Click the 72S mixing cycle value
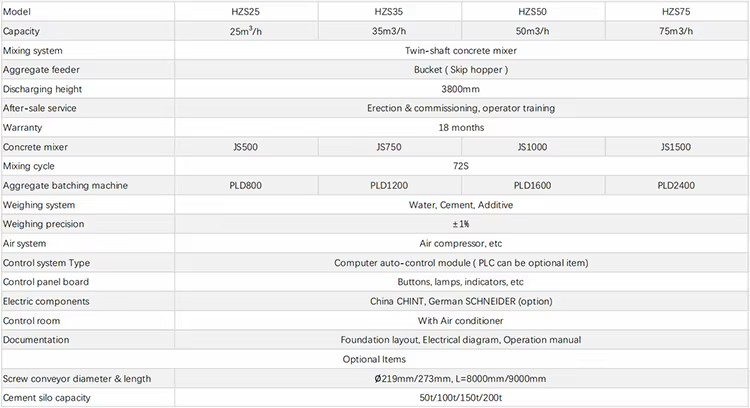Viewport: 750px width, 408px height. 461,166
